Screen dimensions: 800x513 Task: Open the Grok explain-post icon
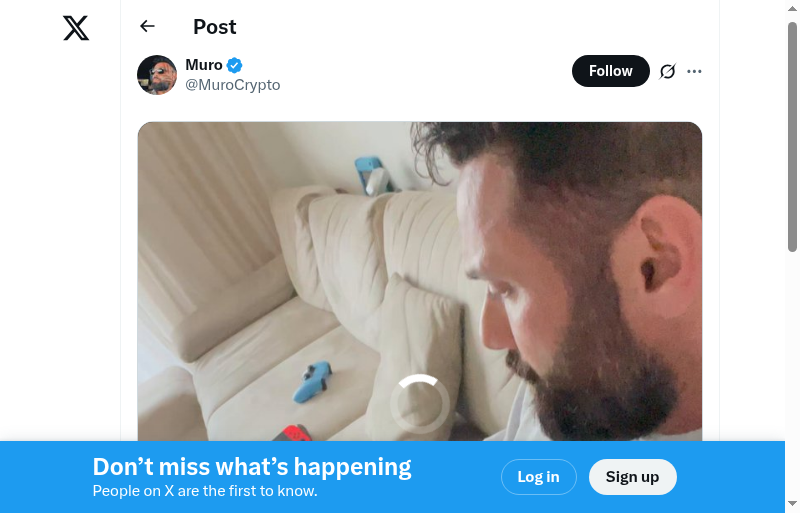pos(668,71)
